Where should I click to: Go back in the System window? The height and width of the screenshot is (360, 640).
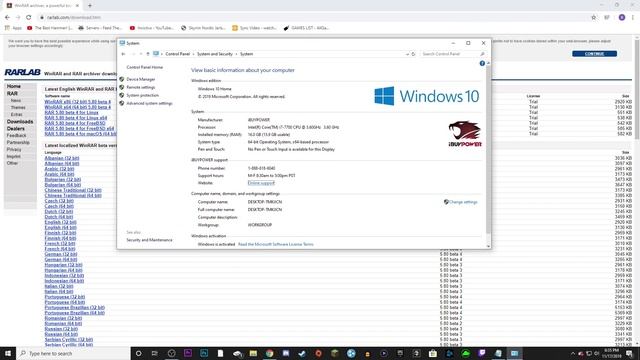(123, 54)
